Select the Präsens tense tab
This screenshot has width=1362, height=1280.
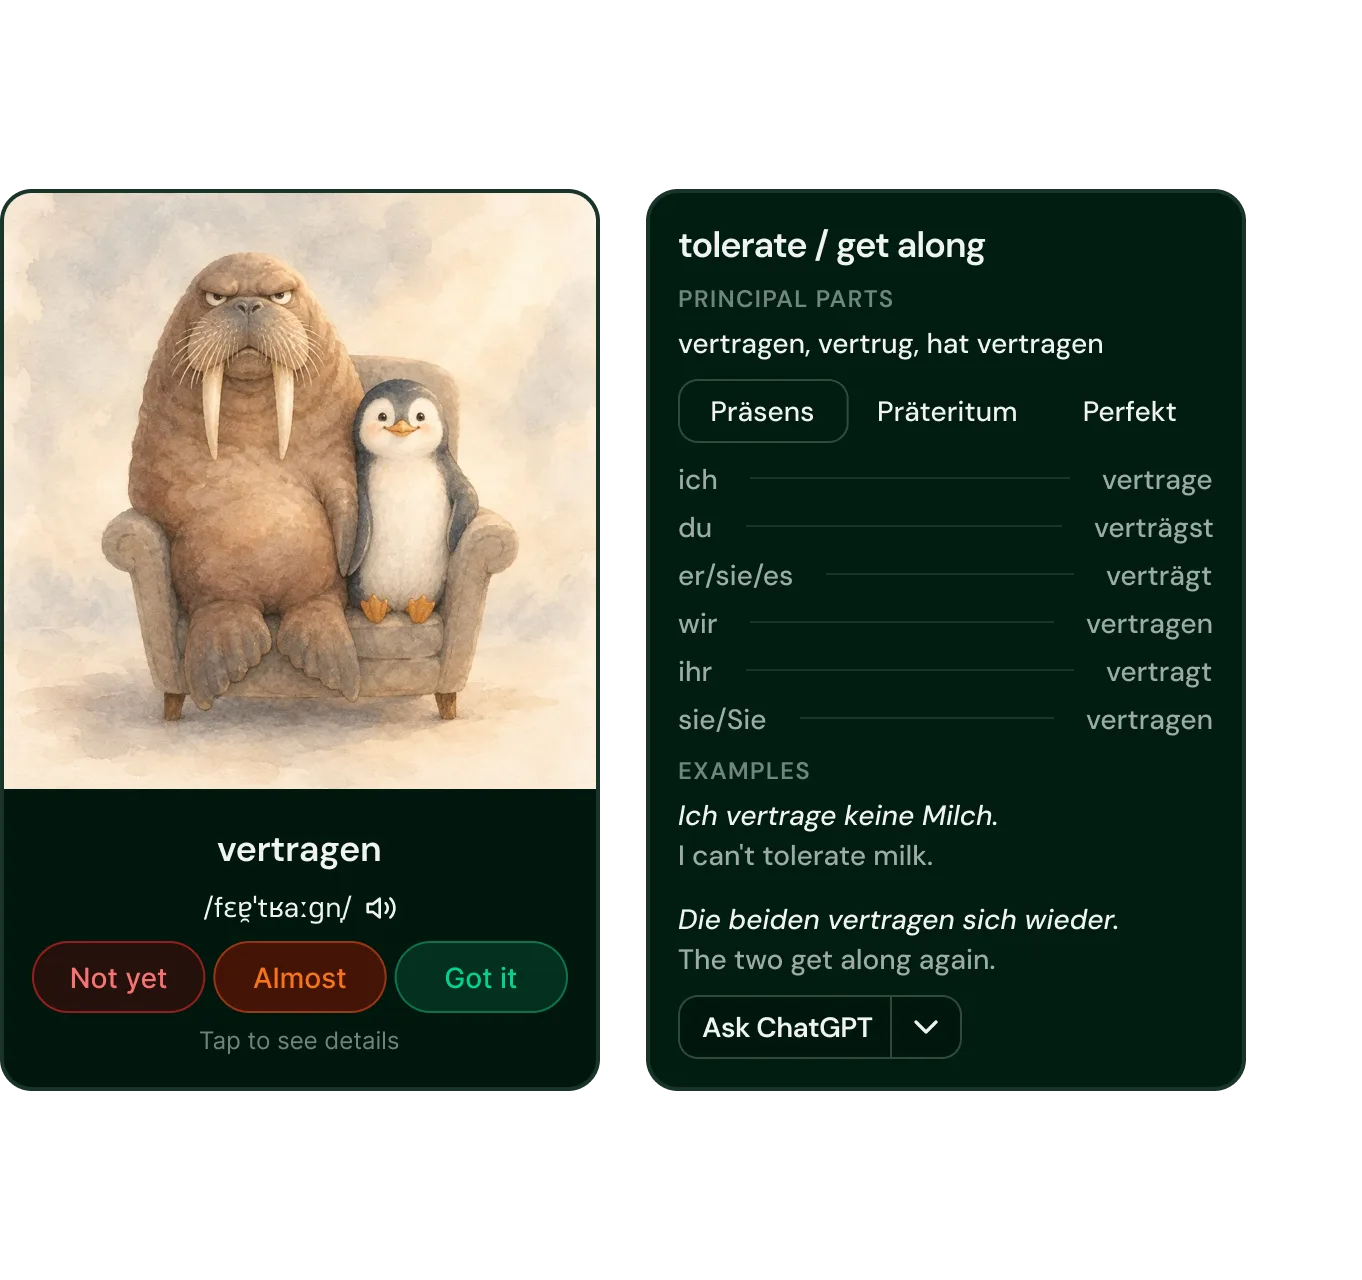pos(763,411)
